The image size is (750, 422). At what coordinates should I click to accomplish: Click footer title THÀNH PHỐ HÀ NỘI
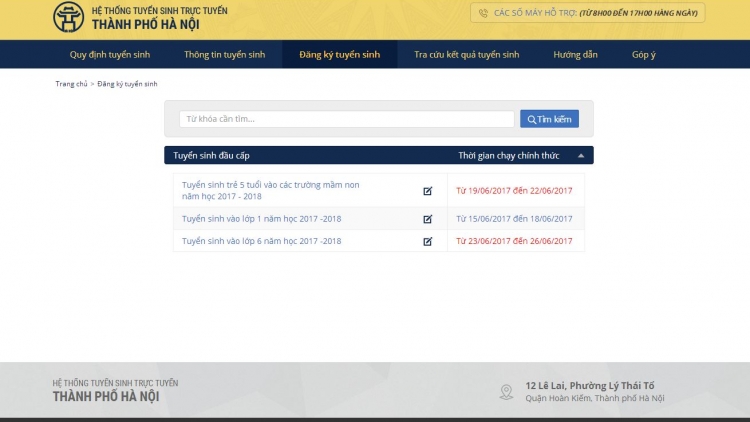106,397
